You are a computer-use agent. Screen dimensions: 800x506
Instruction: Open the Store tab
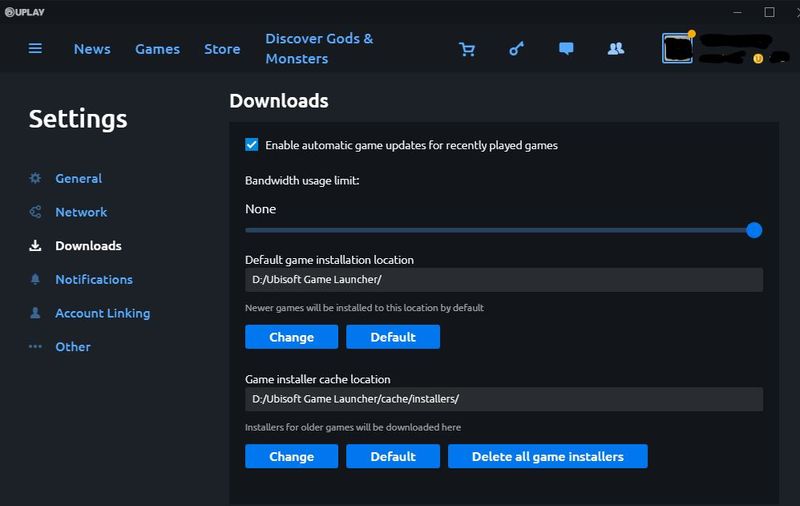[x=222, y=49]
